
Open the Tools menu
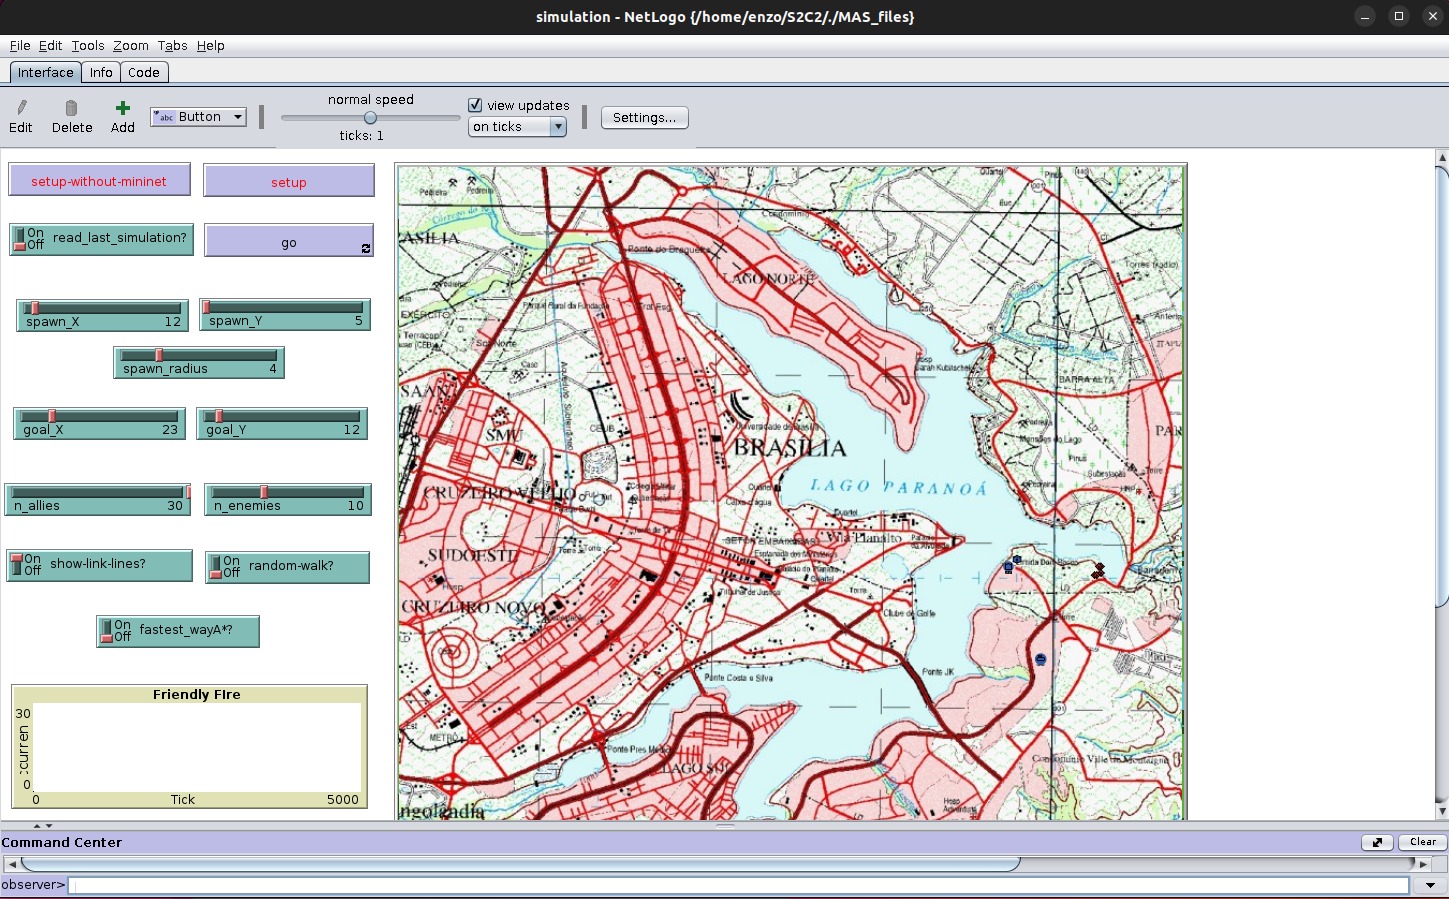87,46
